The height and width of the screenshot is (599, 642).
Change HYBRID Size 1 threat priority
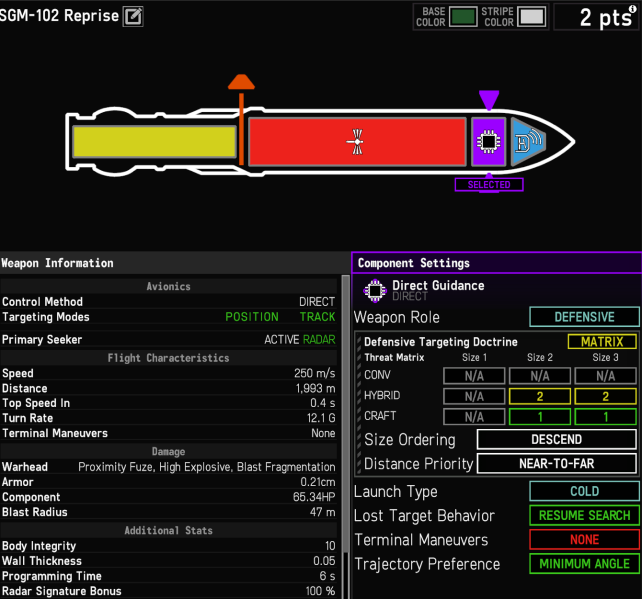474,396
